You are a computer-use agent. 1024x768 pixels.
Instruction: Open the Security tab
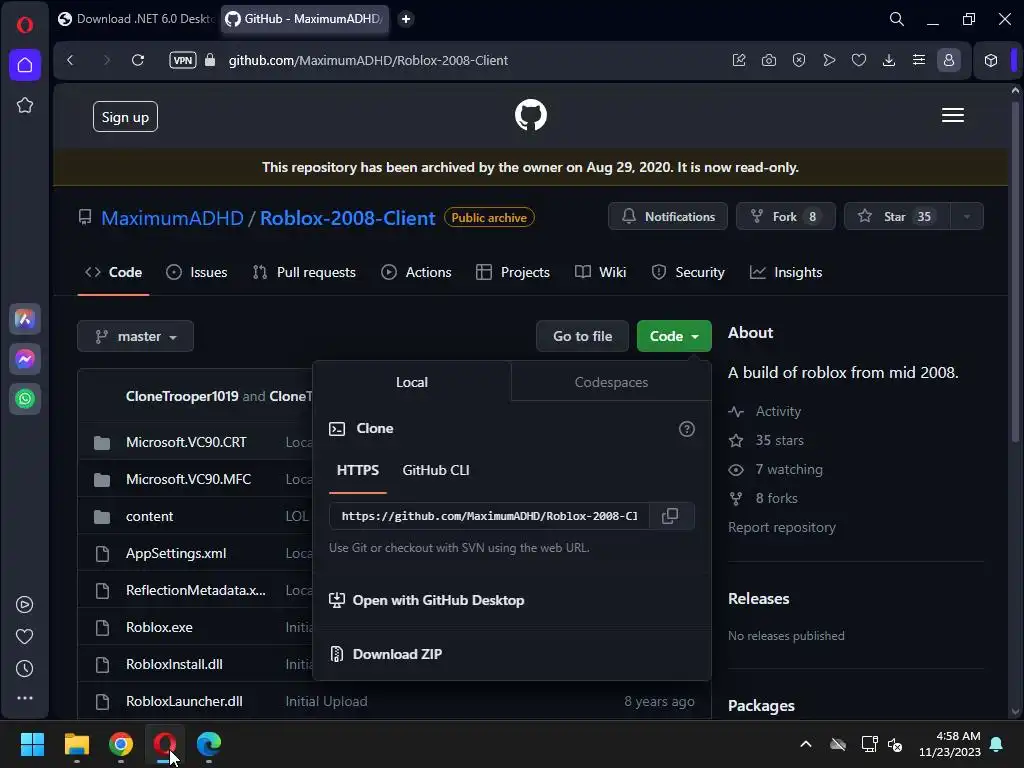[688, 272]
